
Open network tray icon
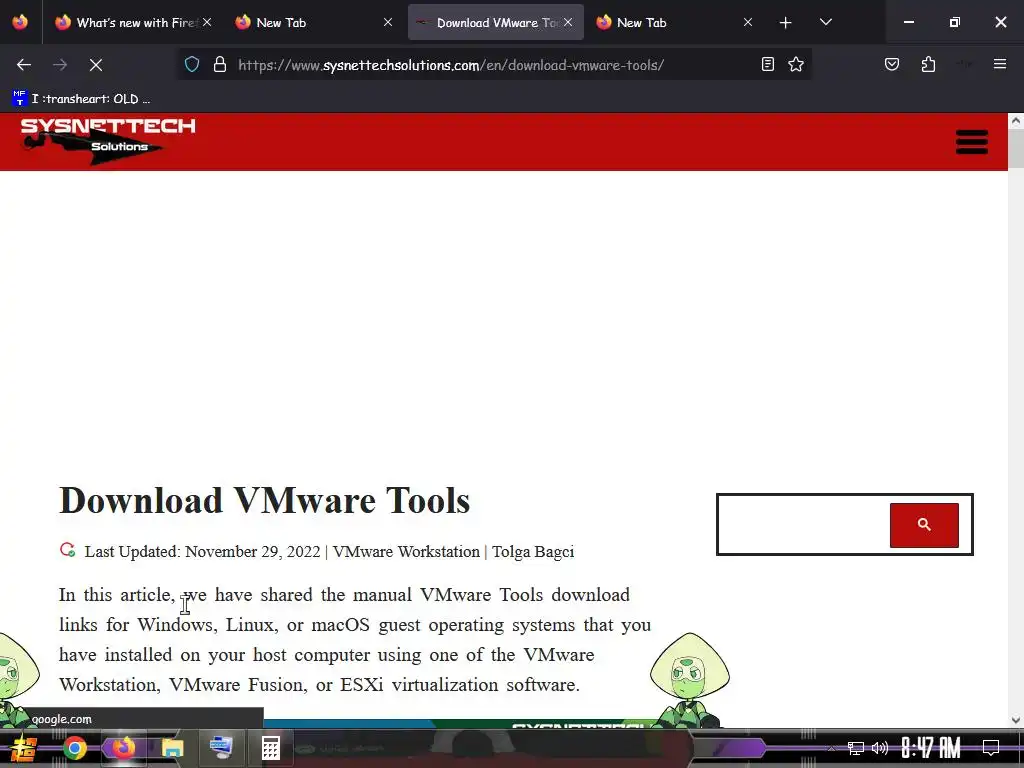click(855, 748)
